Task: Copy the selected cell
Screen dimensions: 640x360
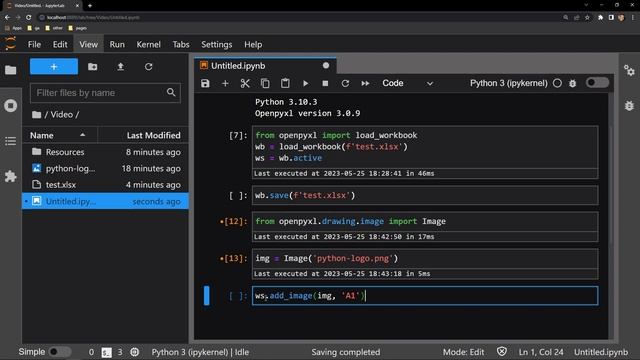Action: point(265,83)
